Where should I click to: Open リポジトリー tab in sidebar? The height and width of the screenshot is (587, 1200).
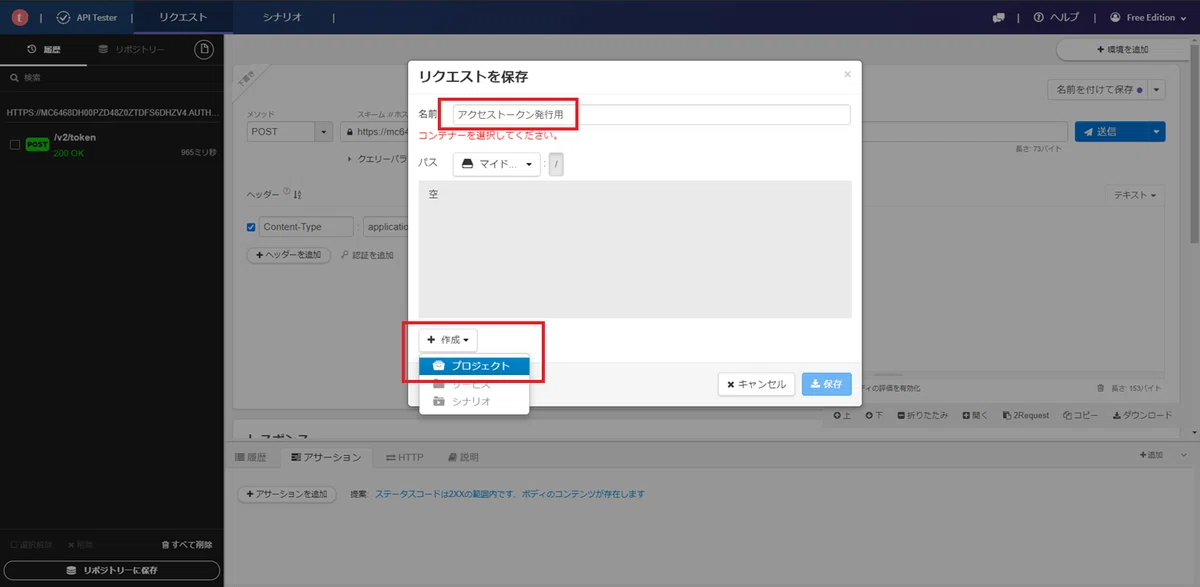coord(132,49)
